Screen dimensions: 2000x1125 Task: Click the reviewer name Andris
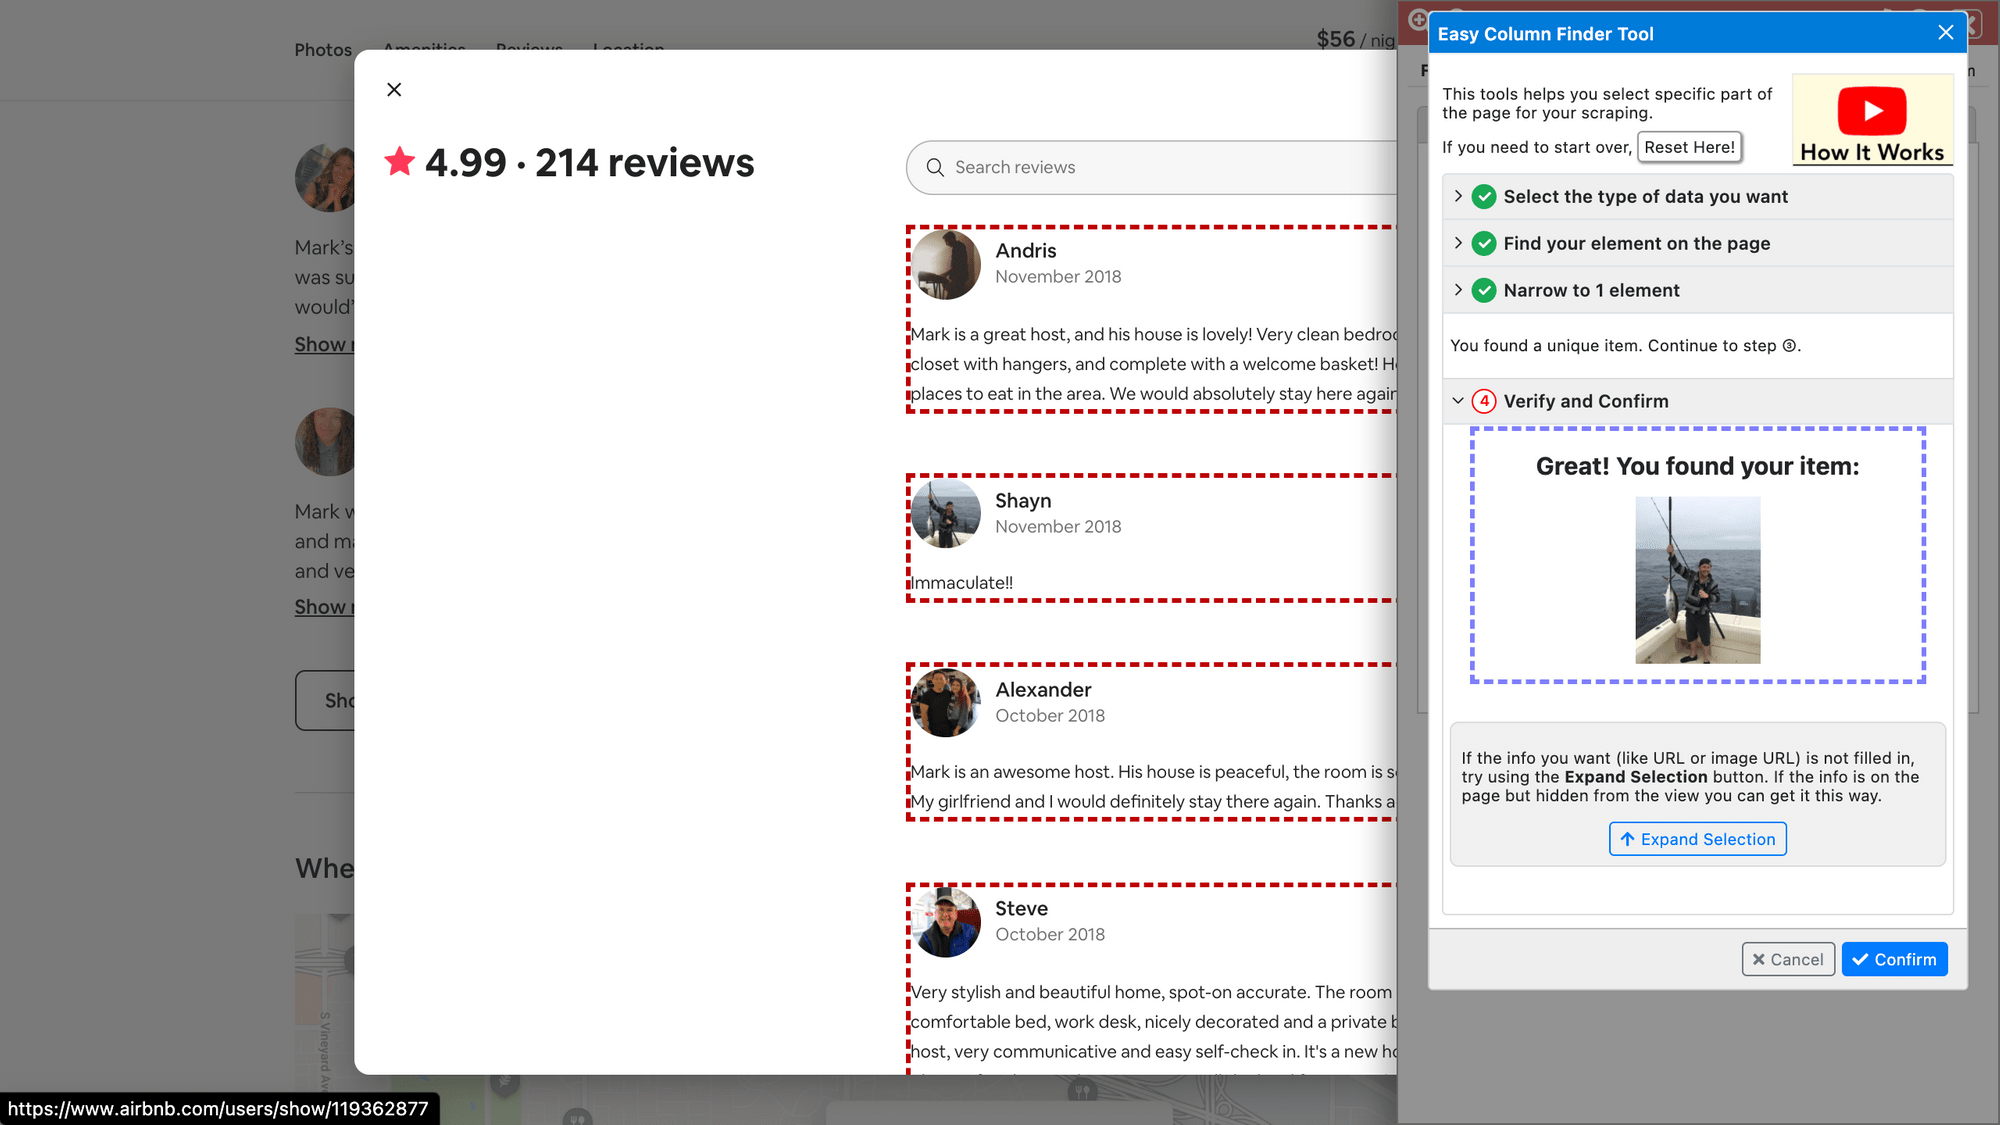[1026, 251]
